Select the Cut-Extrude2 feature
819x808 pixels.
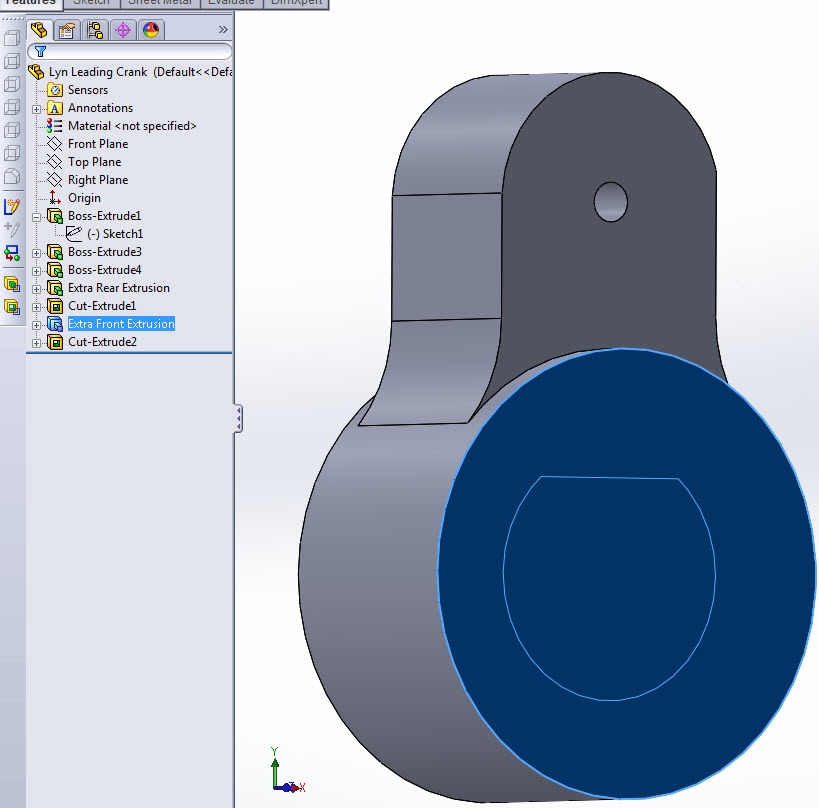(102, 342)
